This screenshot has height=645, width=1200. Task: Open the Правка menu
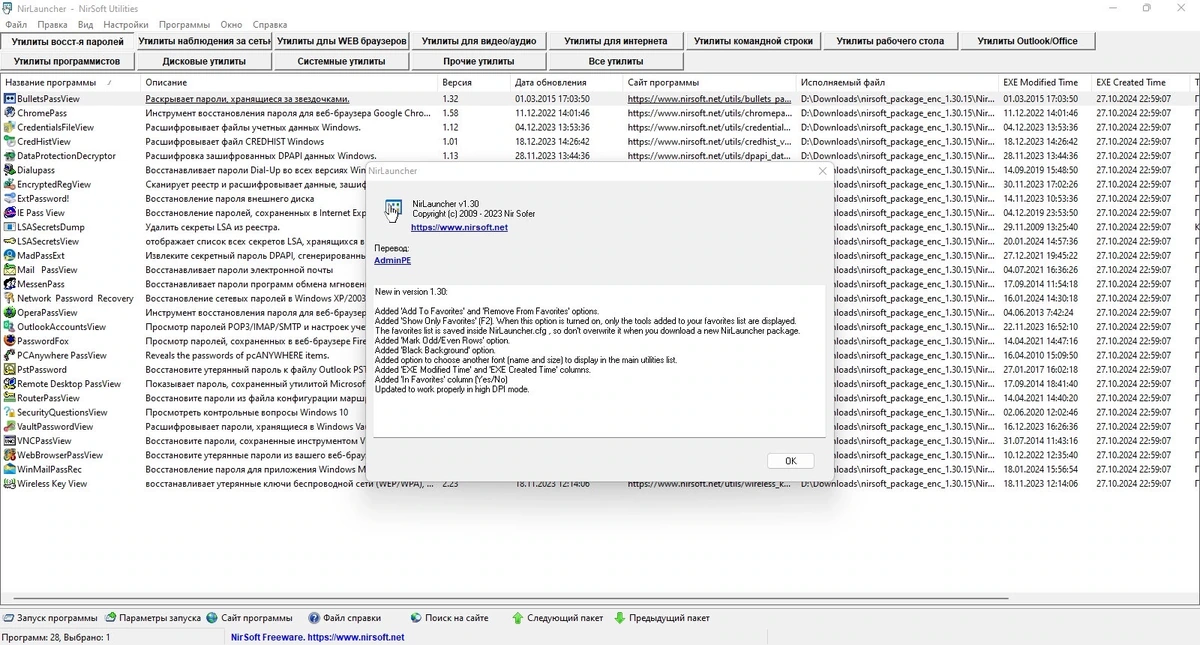click(x=52, y=24)
